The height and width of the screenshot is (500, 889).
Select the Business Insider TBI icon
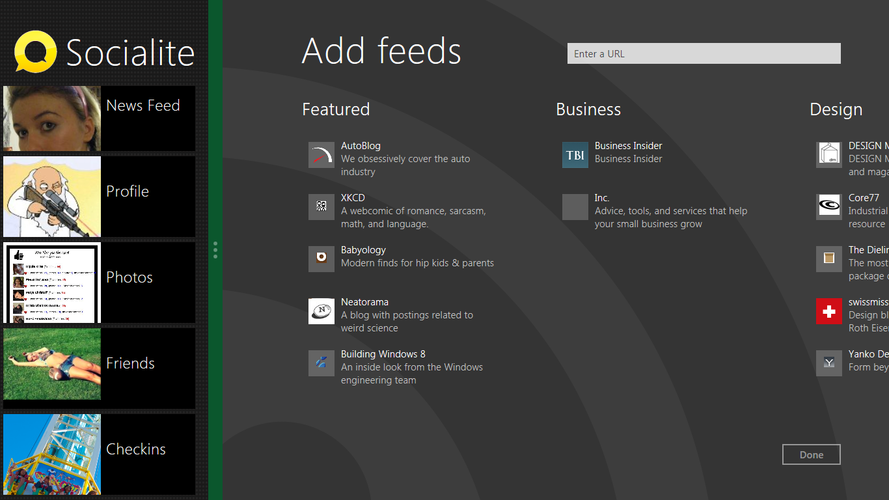[x=575, y=155]
